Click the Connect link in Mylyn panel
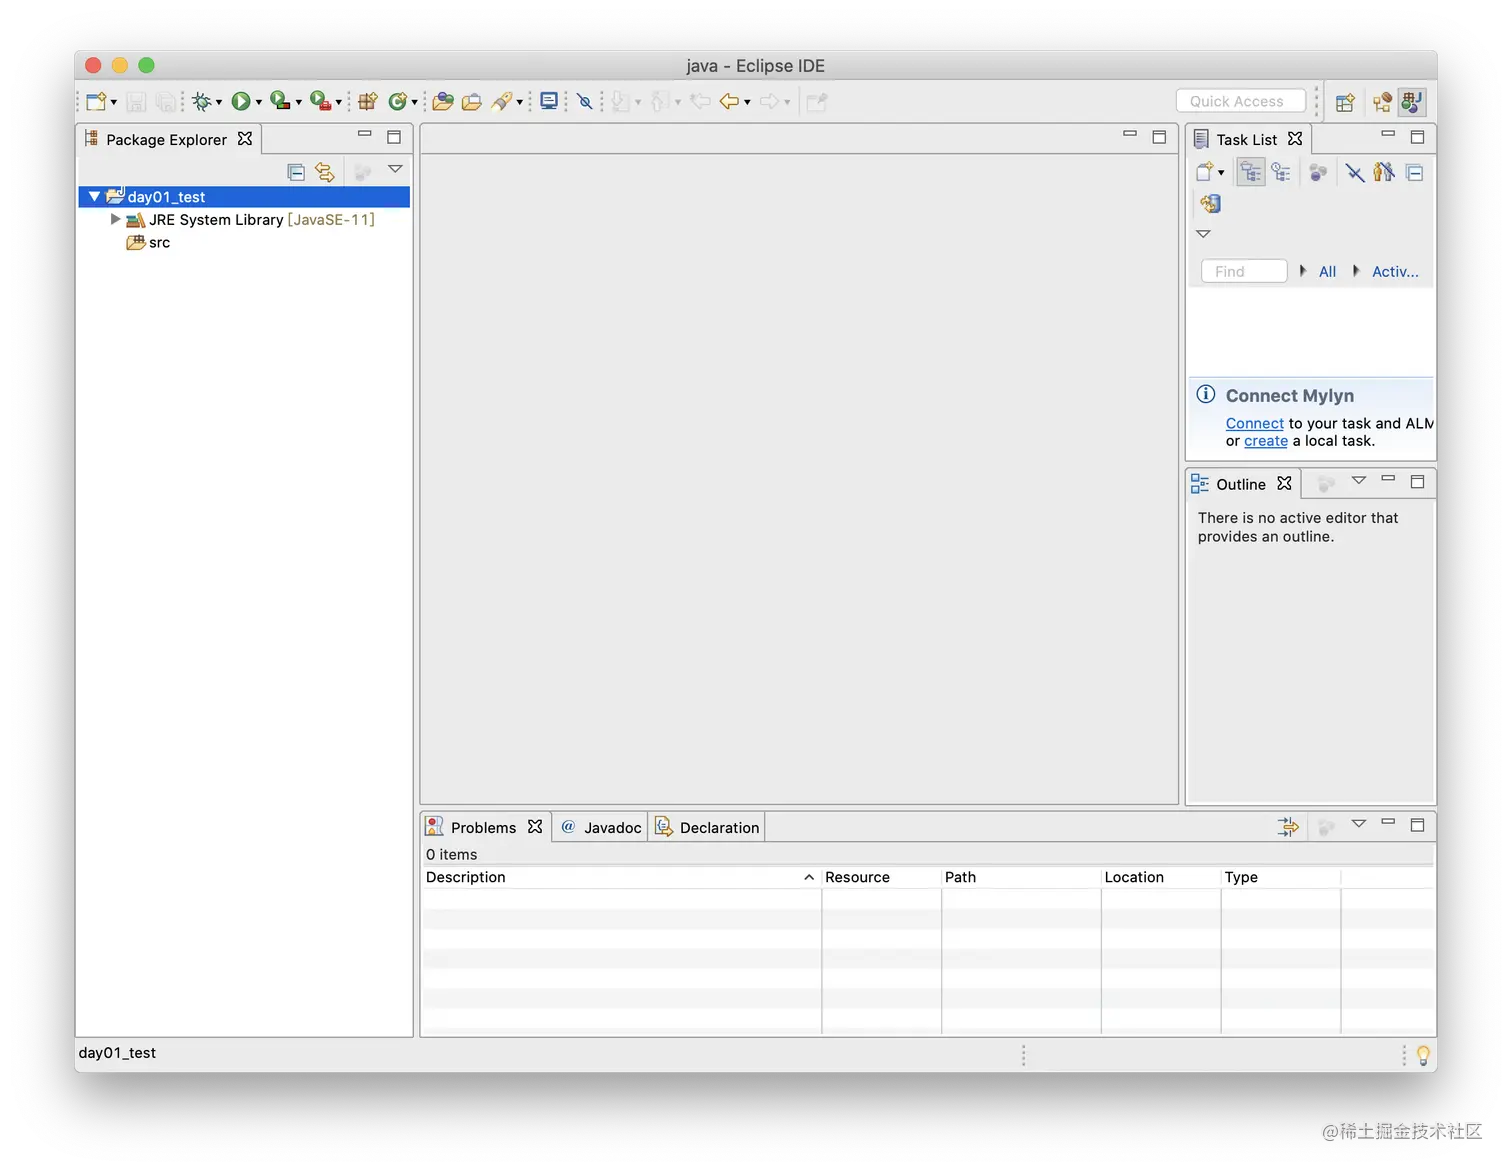The height and width of the screenshot is (1171, 1512). [x=1254, y=423]
